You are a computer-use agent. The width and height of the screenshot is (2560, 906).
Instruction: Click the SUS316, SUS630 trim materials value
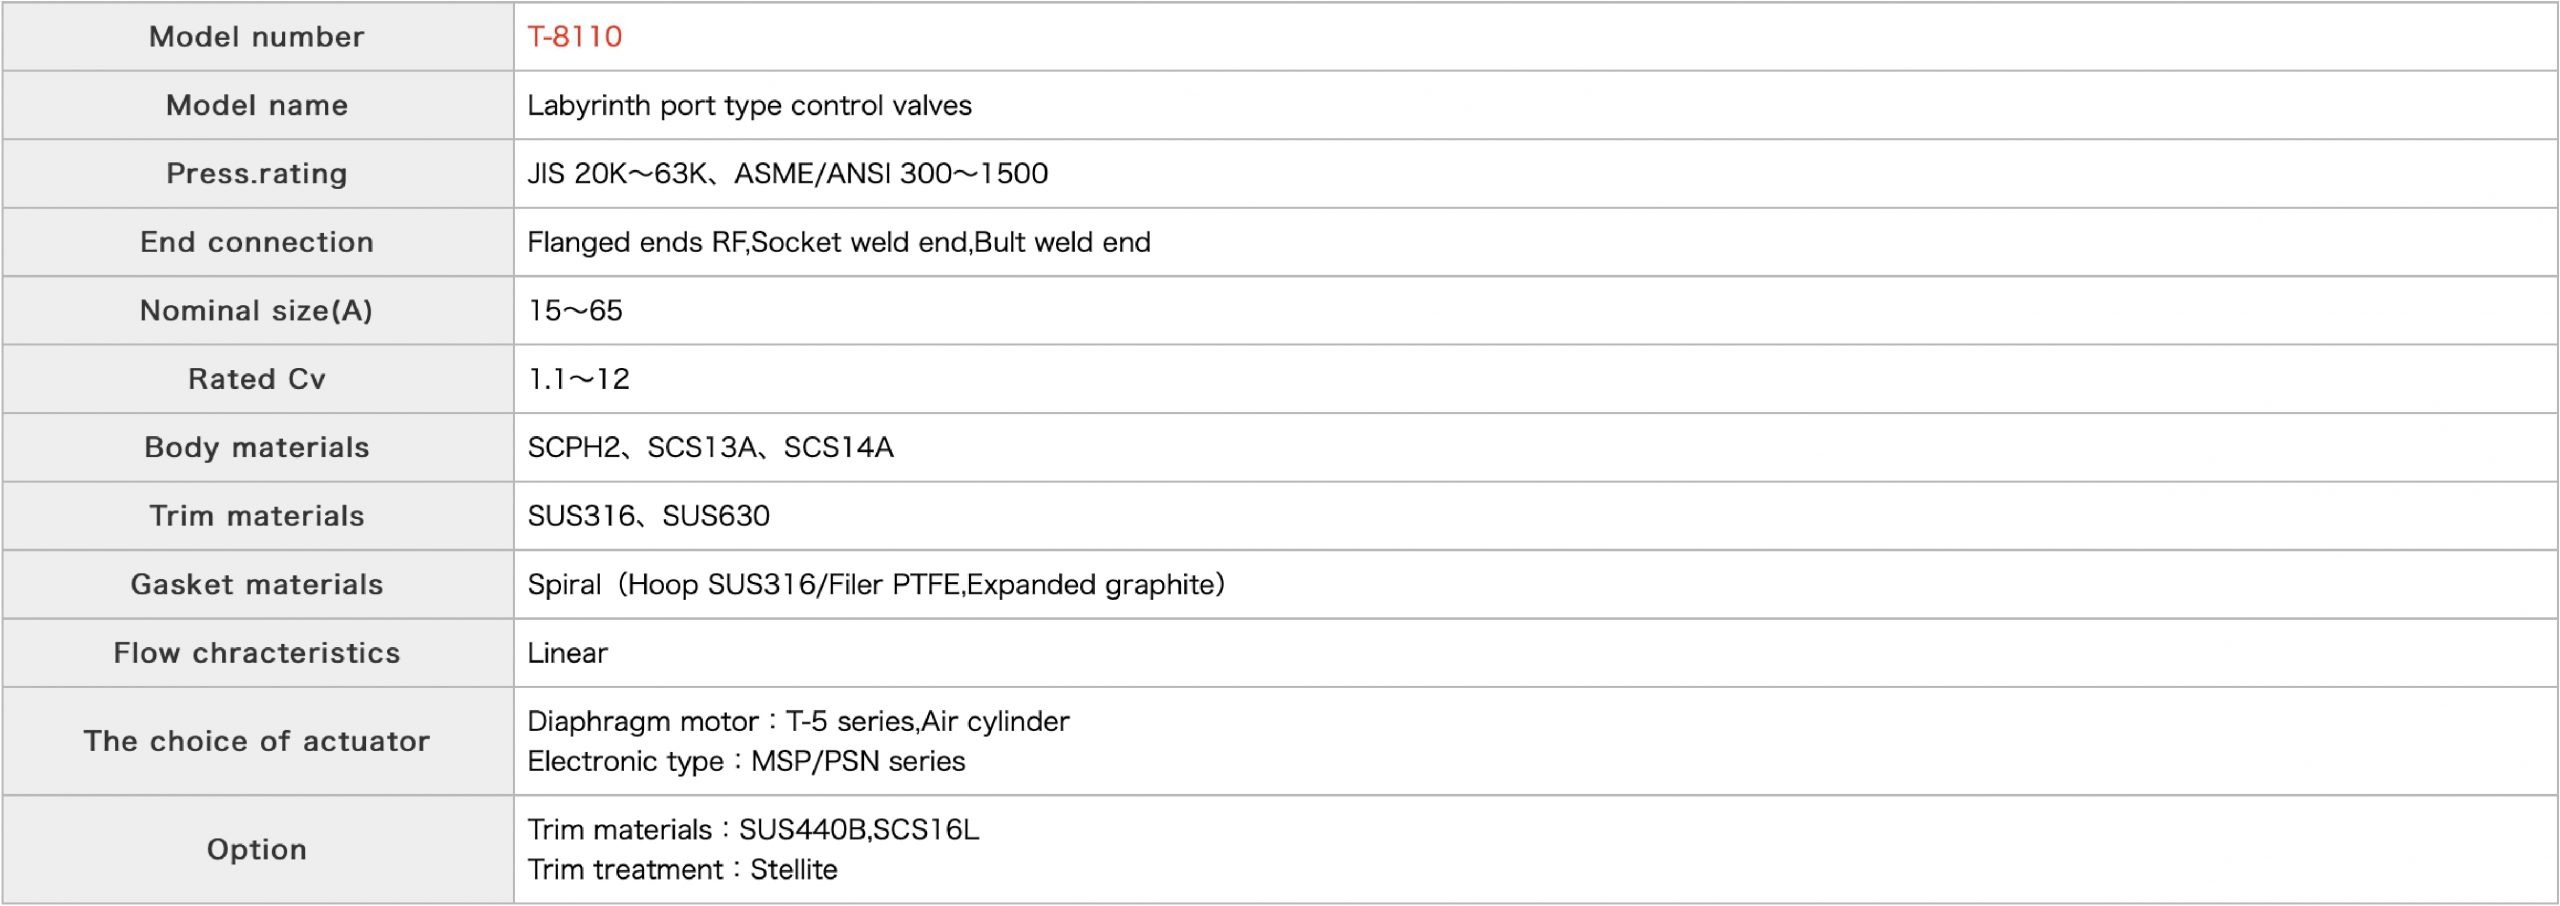[648, 516]
